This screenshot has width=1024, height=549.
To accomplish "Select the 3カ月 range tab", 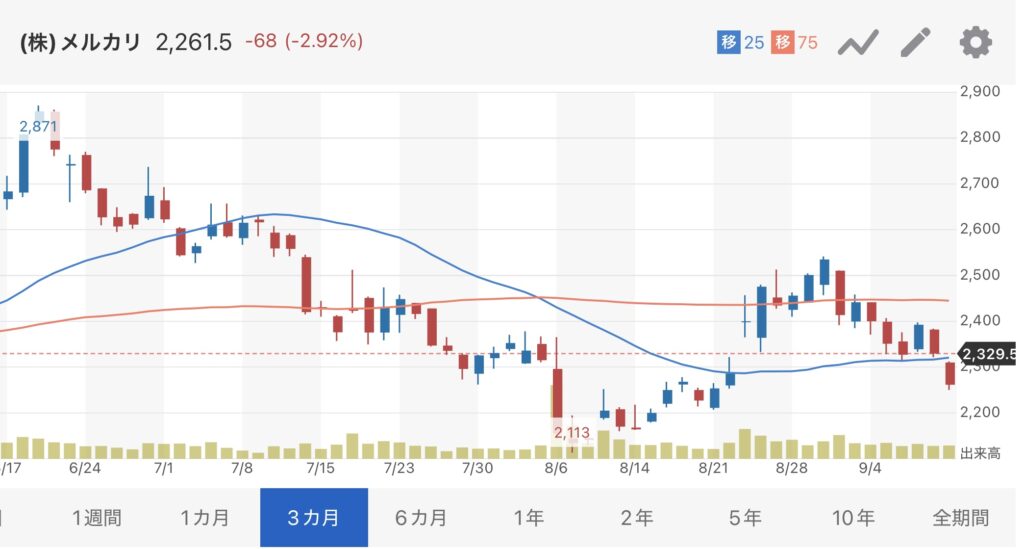I will (x=313, y=518).
